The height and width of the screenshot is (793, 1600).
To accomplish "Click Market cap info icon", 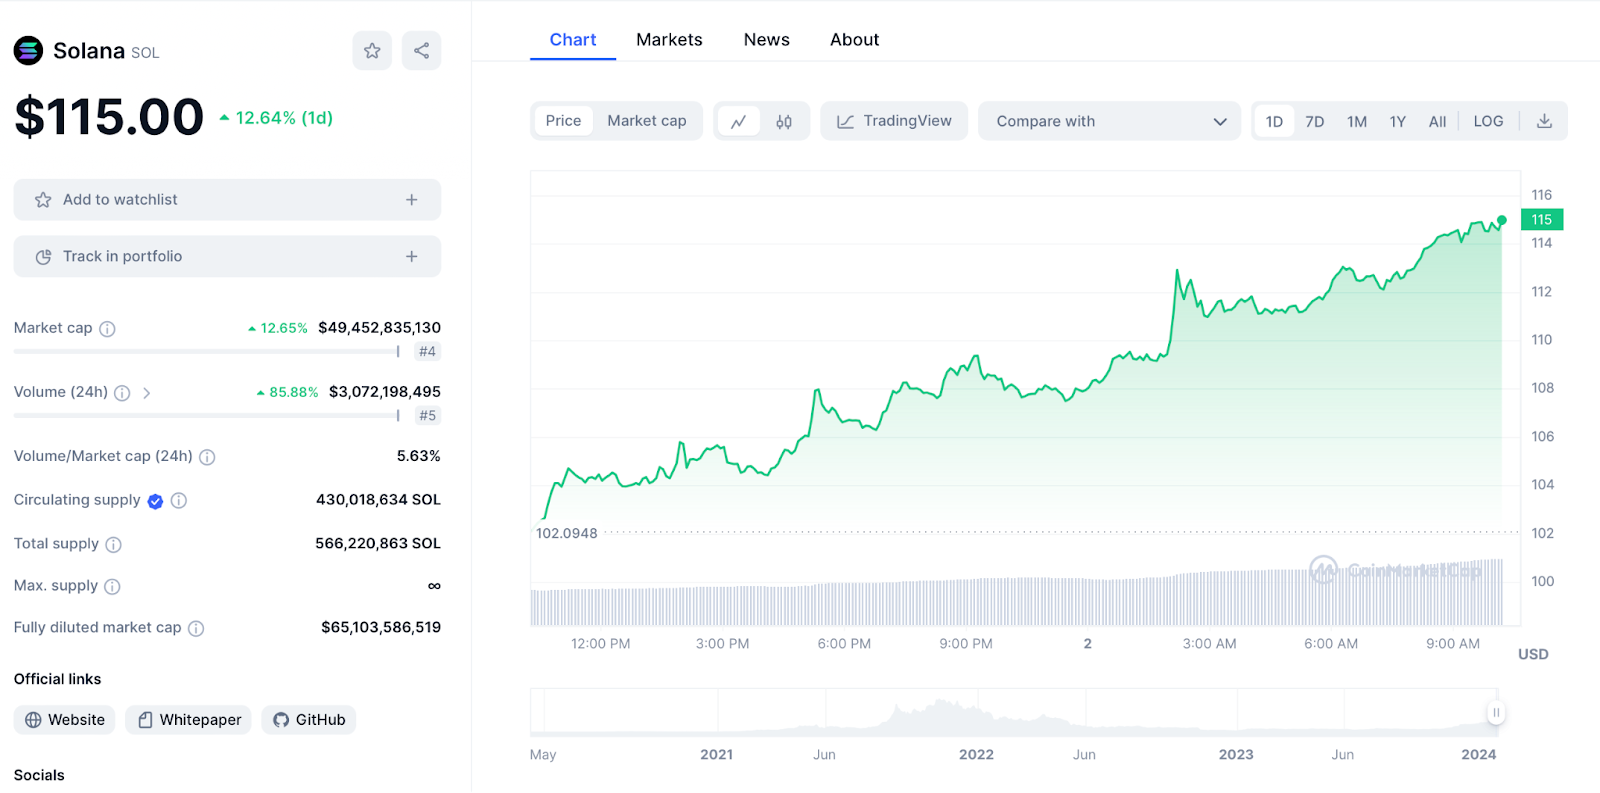I will click(107, 329).
